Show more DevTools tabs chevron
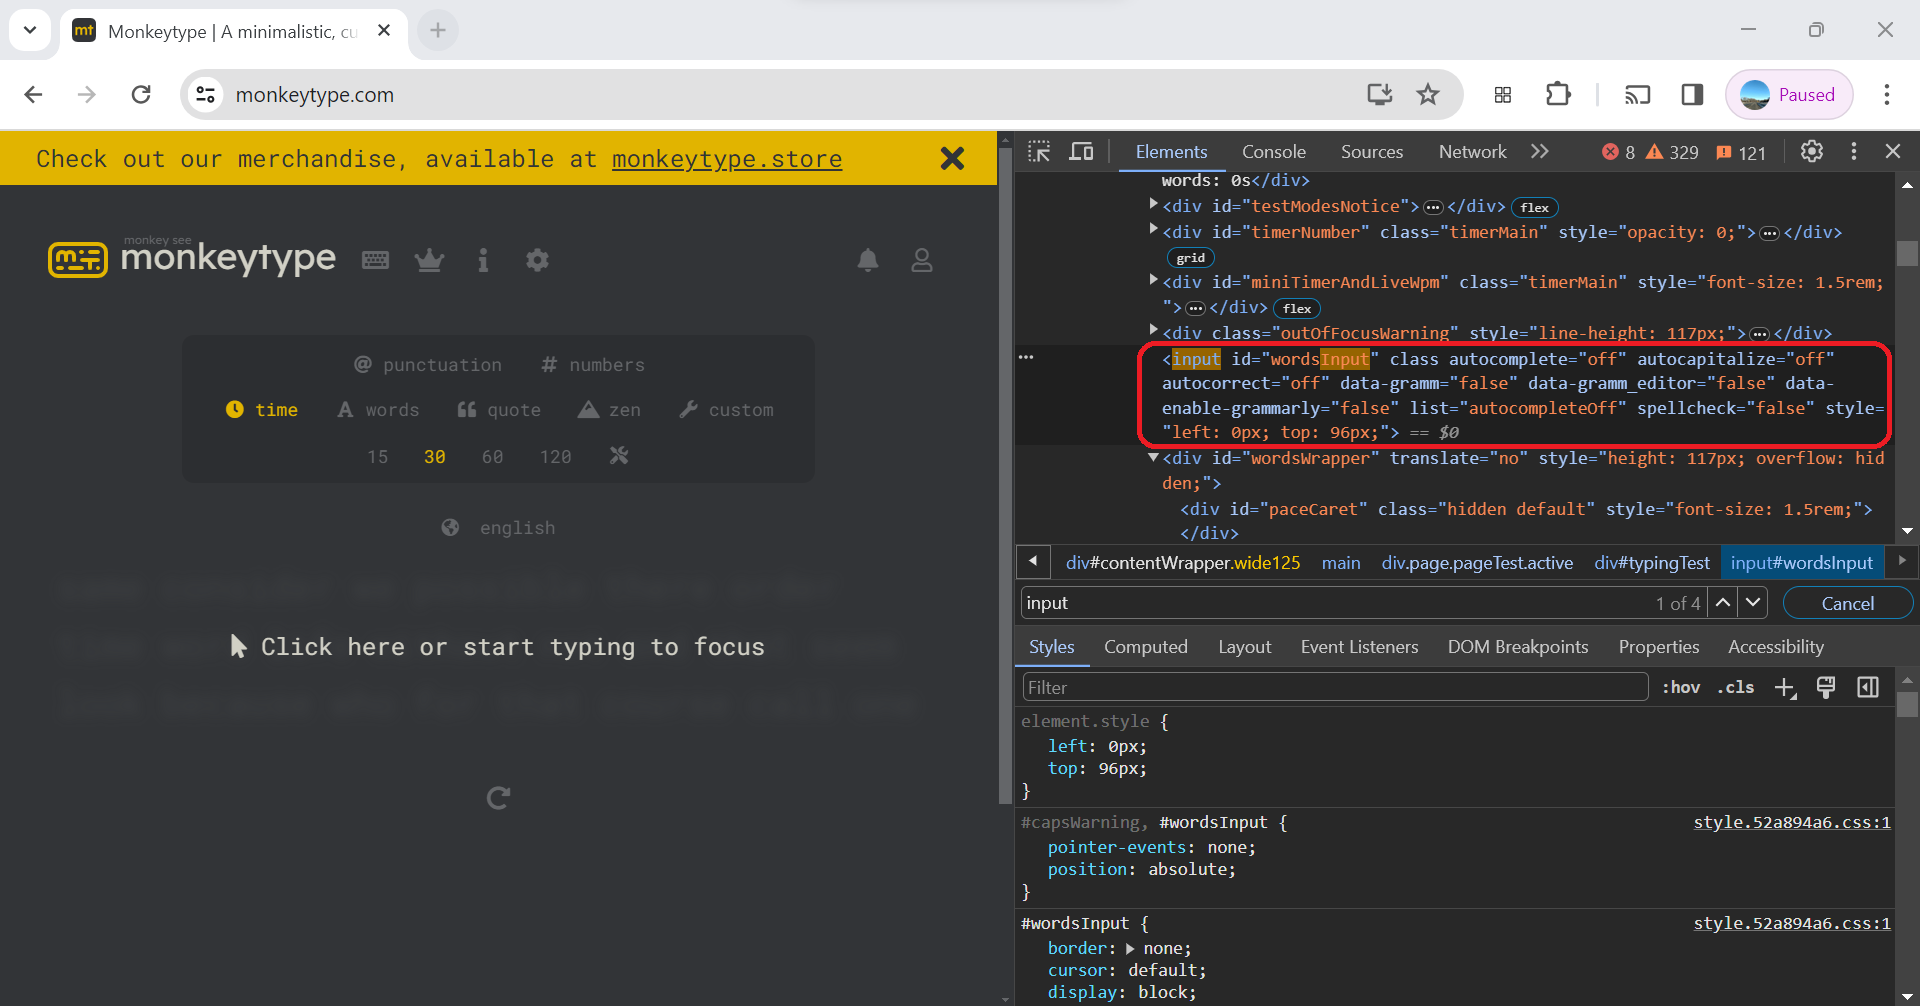This screenshot has height=1006, width=1920. click(1540, 151)
